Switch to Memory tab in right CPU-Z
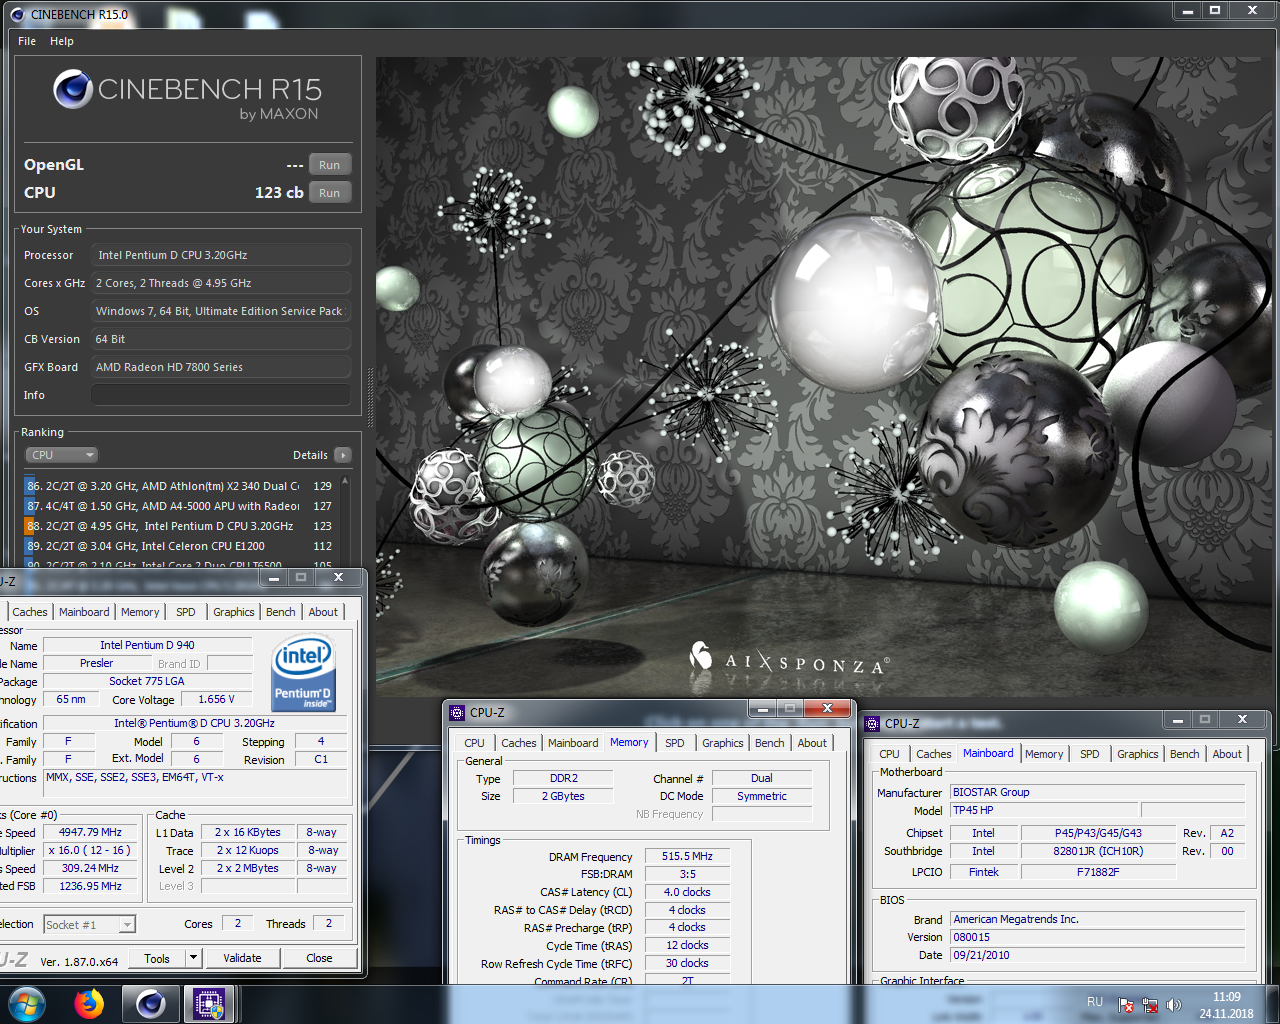Screen dimensions: 1280x1024 (x=1044, y=754)
